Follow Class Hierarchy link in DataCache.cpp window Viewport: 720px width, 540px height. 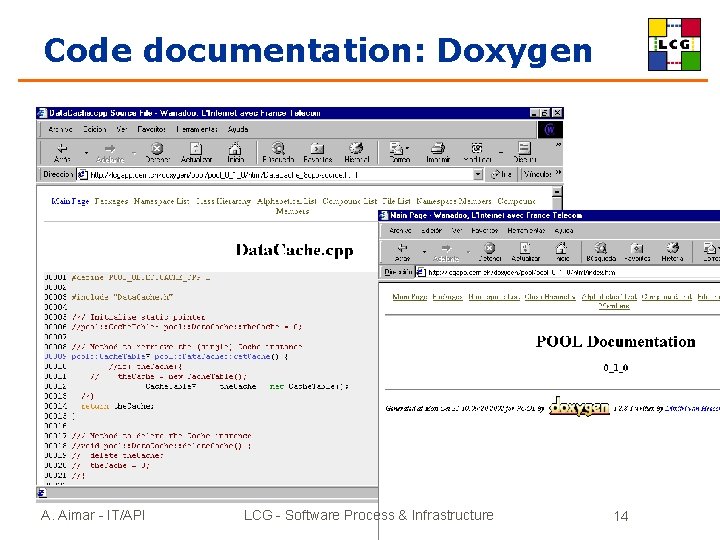[x=223, y=201]
